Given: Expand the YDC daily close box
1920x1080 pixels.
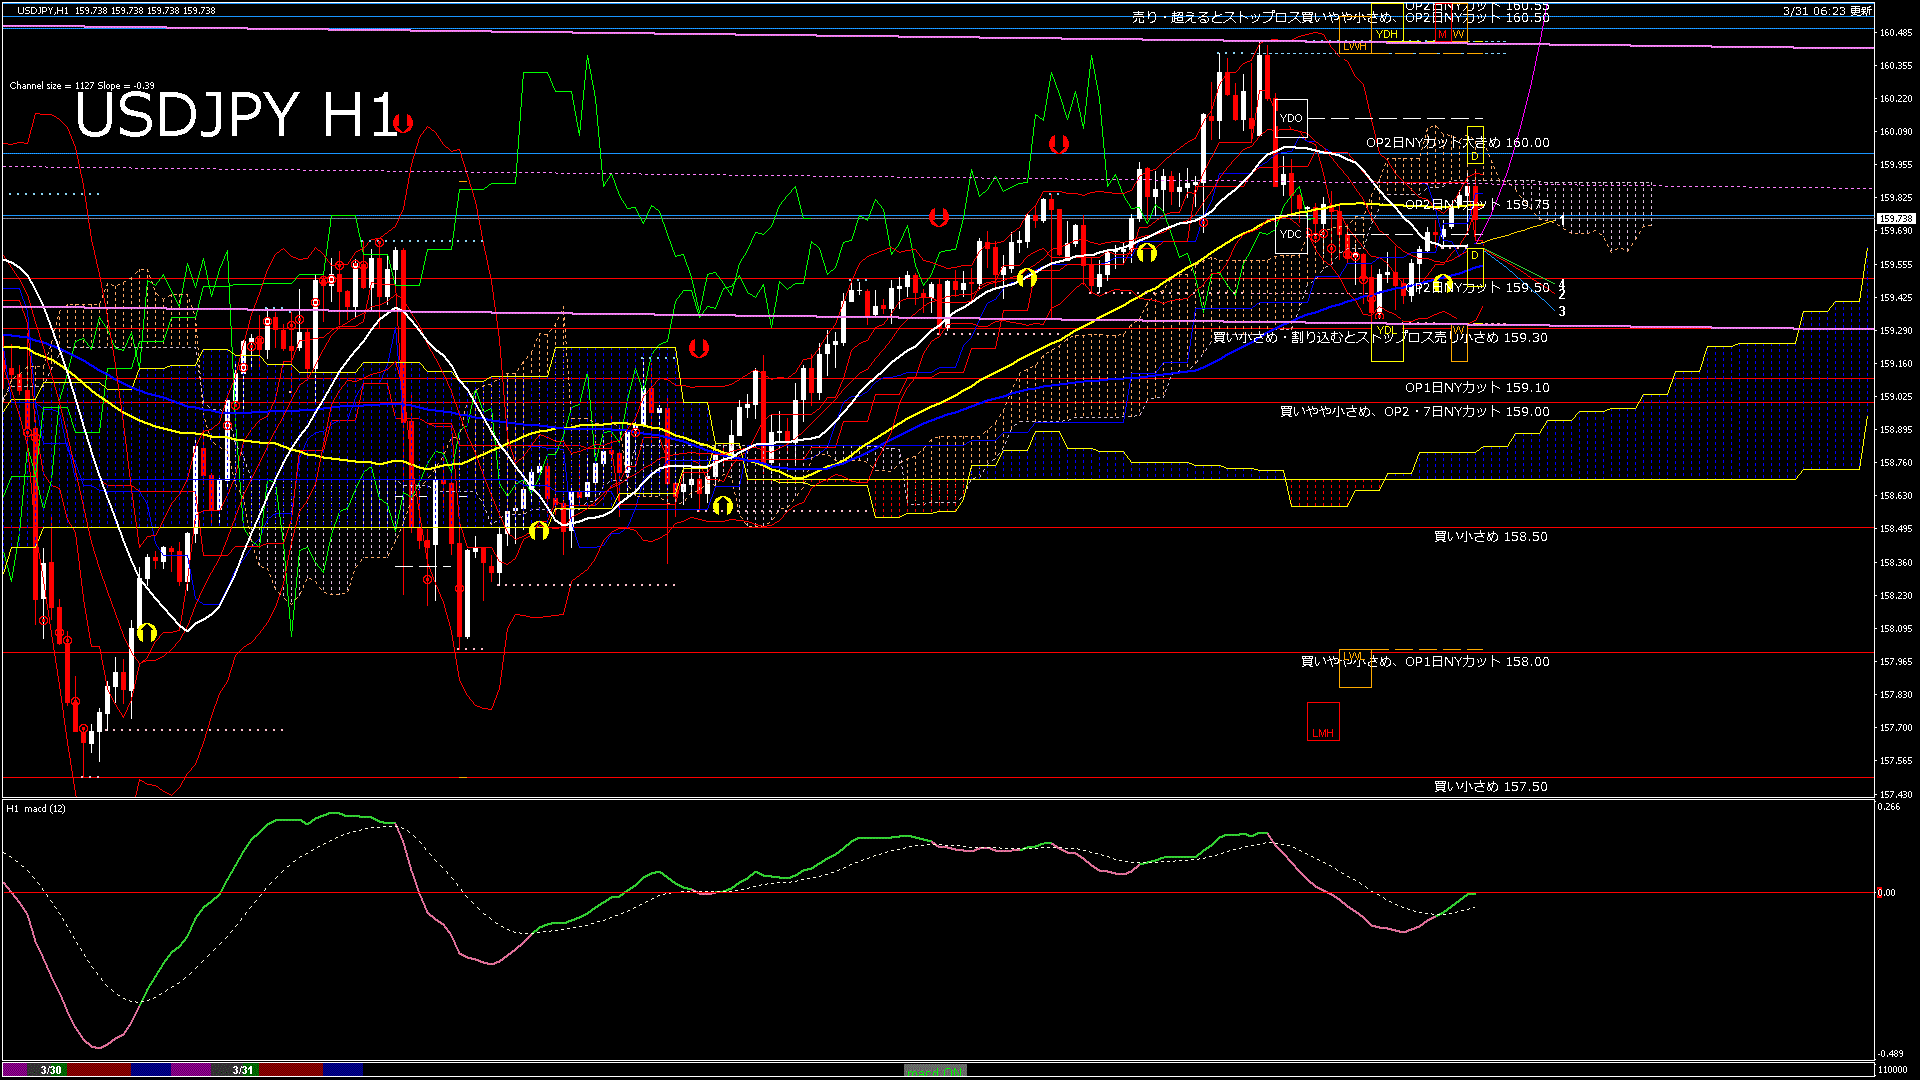Looking at the screenshot, I should pyautogui.click(x=1291, y=233).
